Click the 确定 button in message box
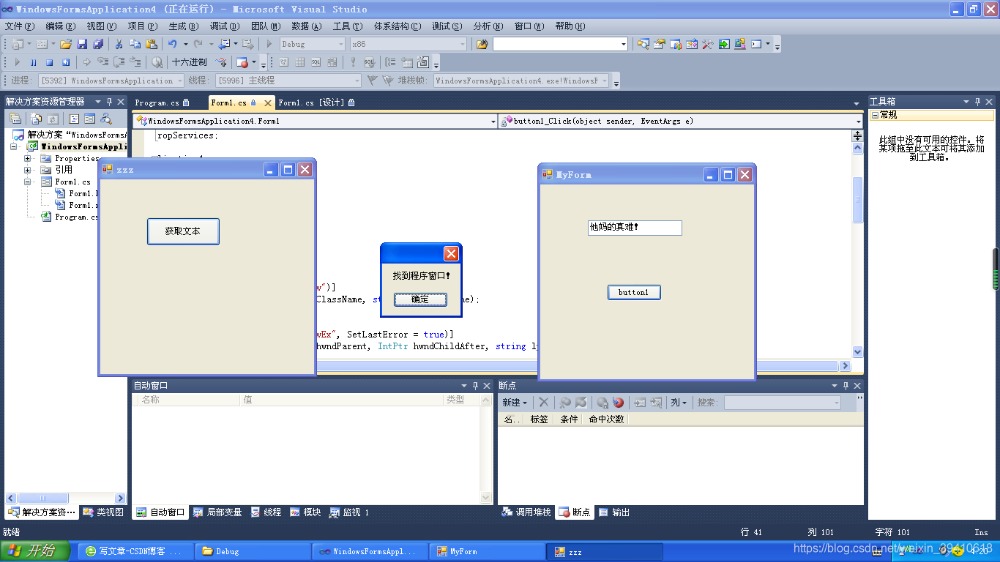The image size is (1000, 562). click(420, 299)
